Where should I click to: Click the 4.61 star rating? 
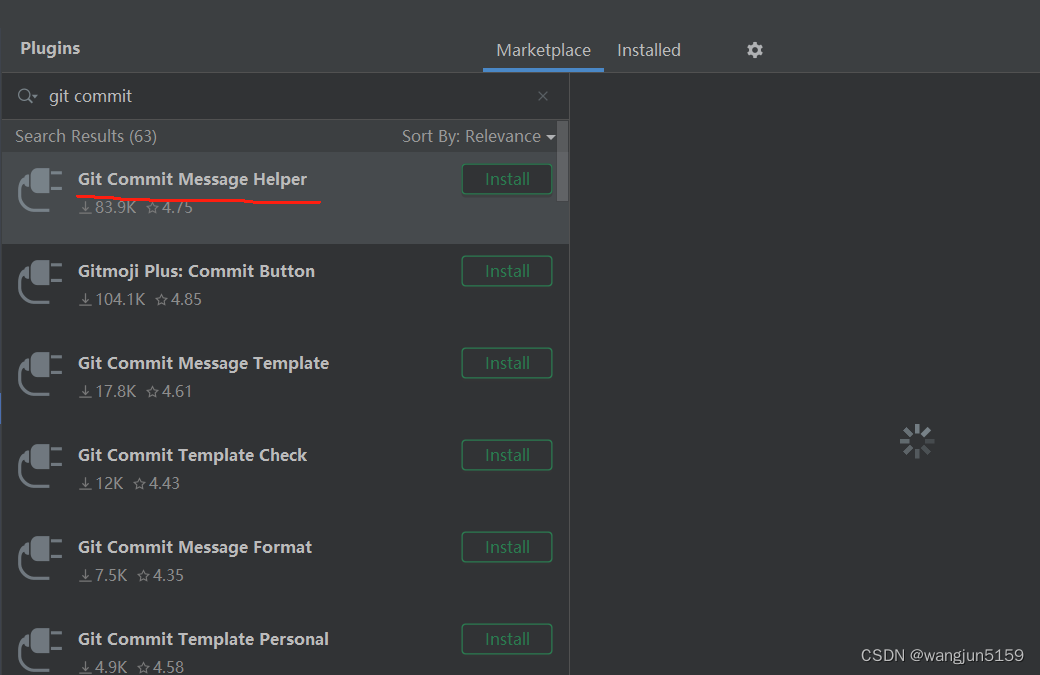click(x=169, y=392)
